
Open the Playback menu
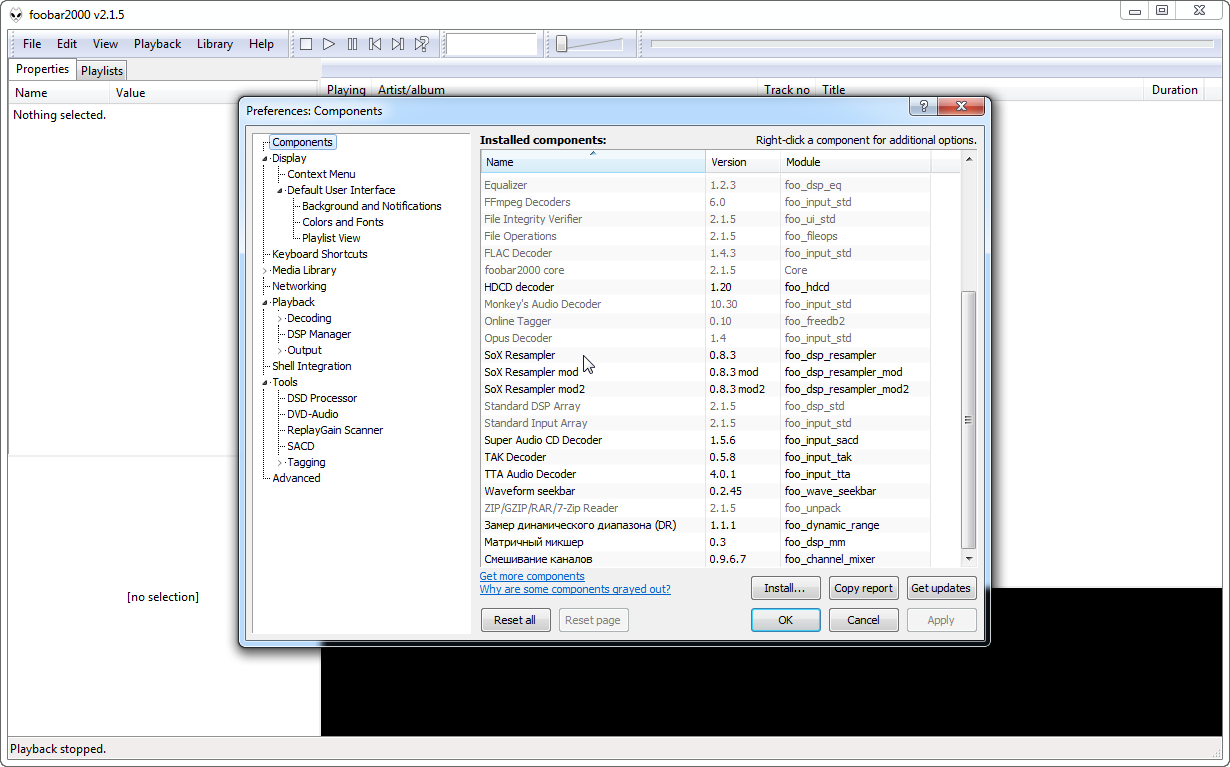coord(157,44)
